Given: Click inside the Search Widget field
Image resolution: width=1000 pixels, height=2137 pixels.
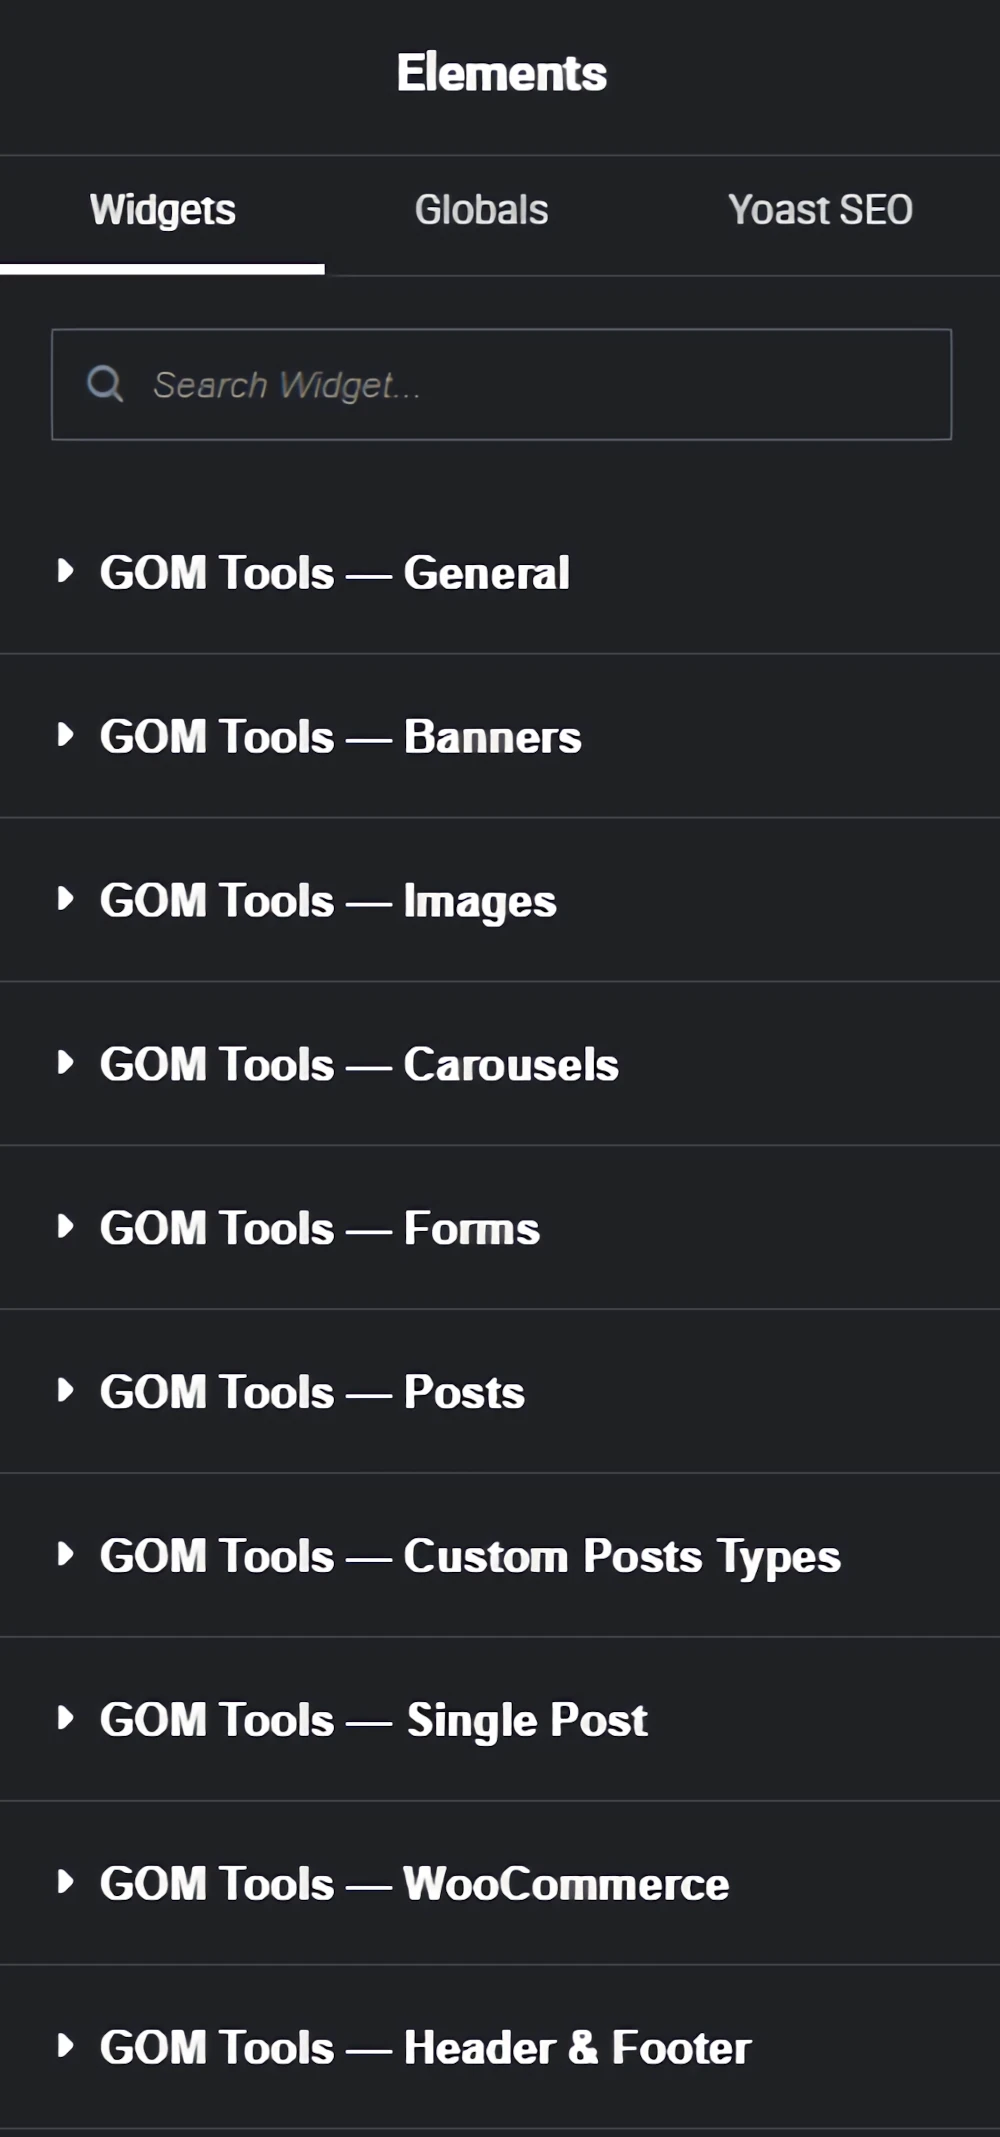Looking at the screenshot, I should [x=500, y=383].
